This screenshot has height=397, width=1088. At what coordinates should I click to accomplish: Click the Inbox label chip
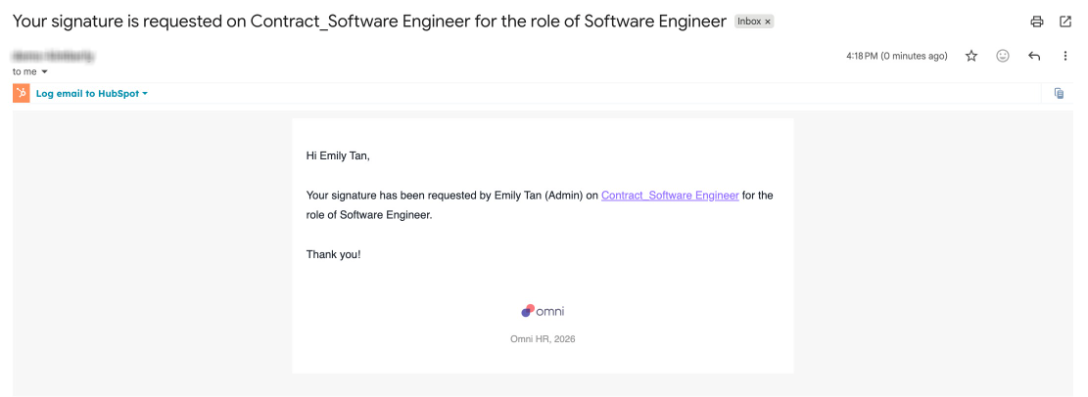754,22
